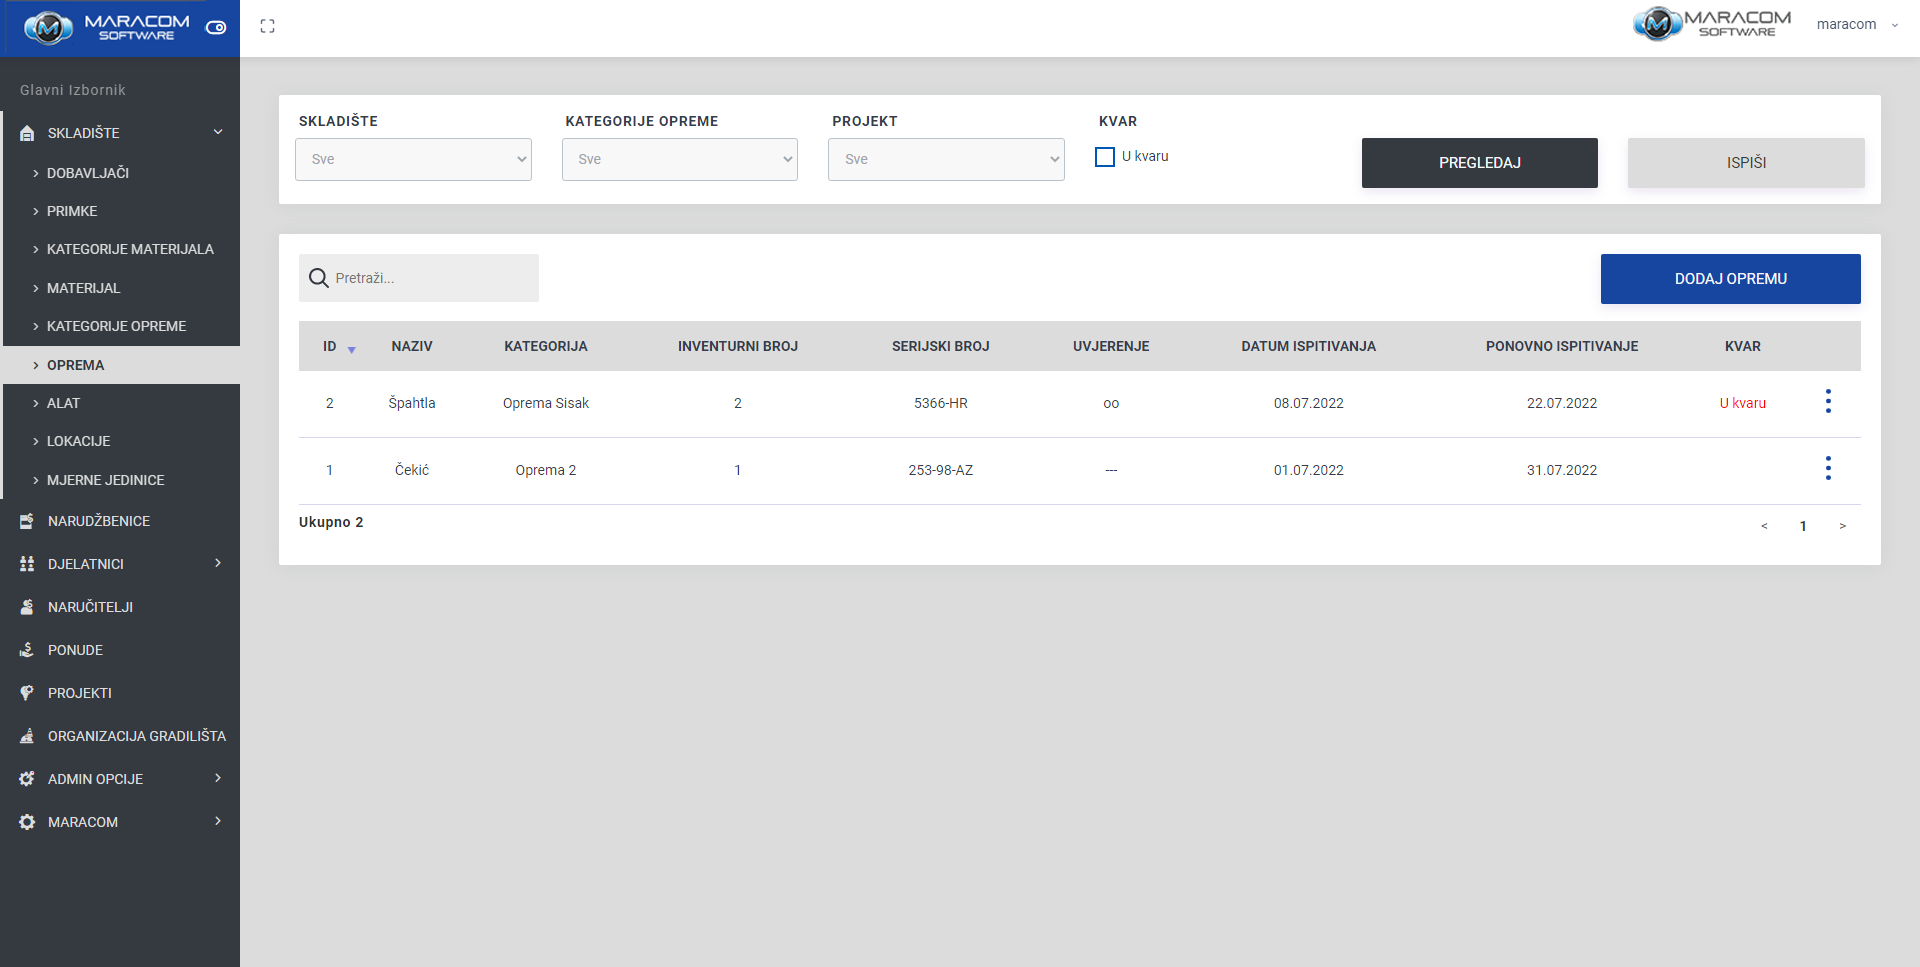Click the Dodaj opremu button
Image resolution: width=1920 pixels, height=967 pixels.
1730,279
